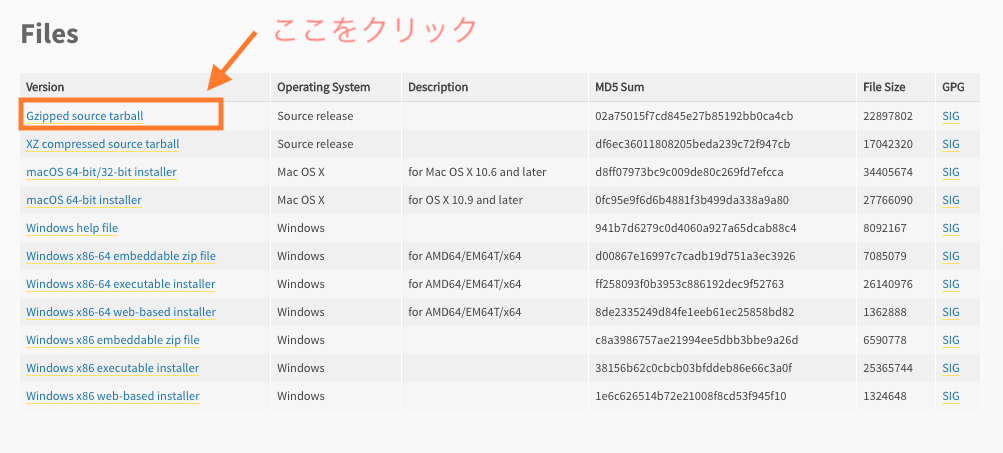
Task: Select the Windows x86-64 web-based installer
Action: click(121, 312)
